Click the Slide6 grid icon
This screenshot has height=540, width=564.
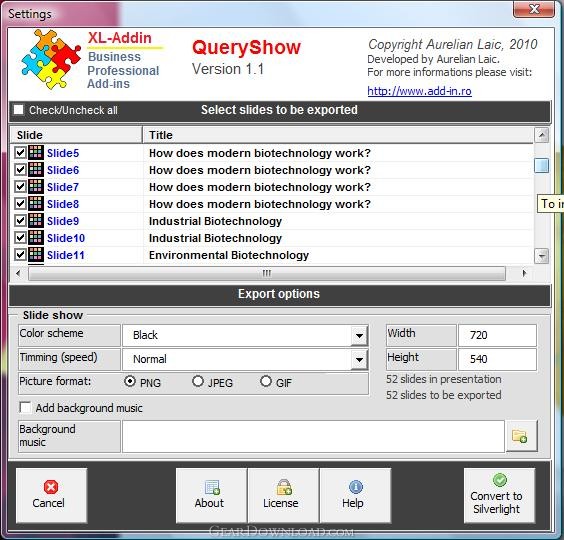point(36,169)
